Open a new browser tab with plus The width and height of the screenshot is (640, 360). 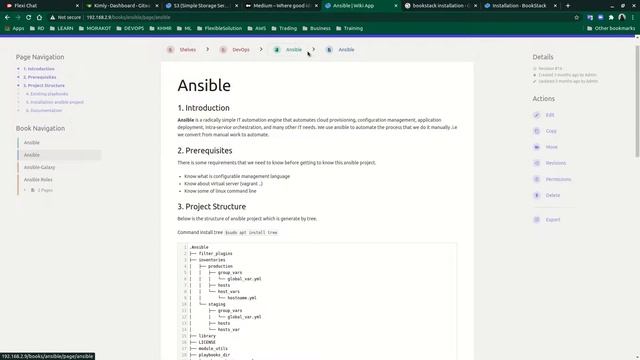coord(568,6)
